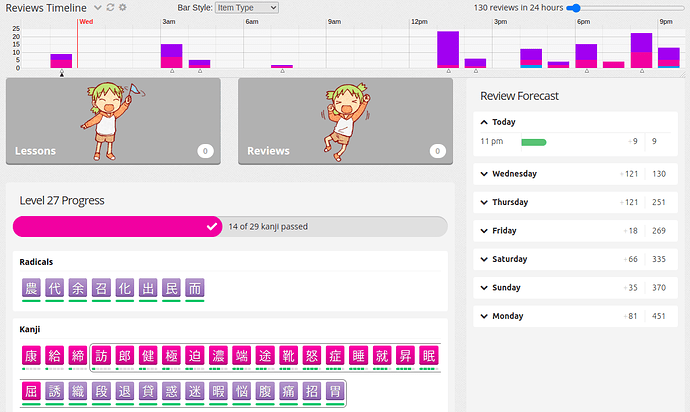This screenshot has width=690, height=412.
Task: Select the 訪 kanji tile
Action: click(x=101, y=356)
